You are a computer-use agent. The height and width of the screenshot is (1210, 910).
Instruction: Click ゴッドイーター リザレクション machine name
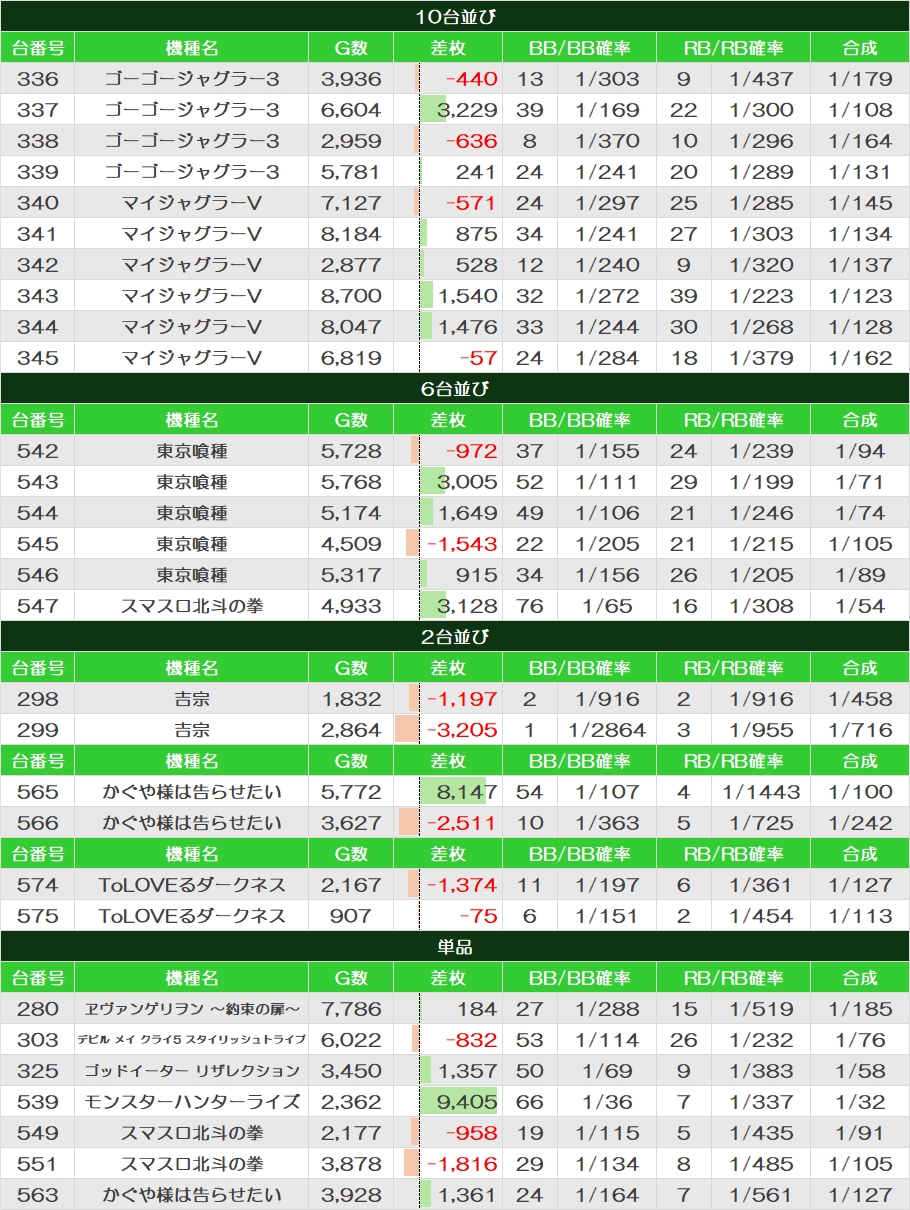(191, 1071)
